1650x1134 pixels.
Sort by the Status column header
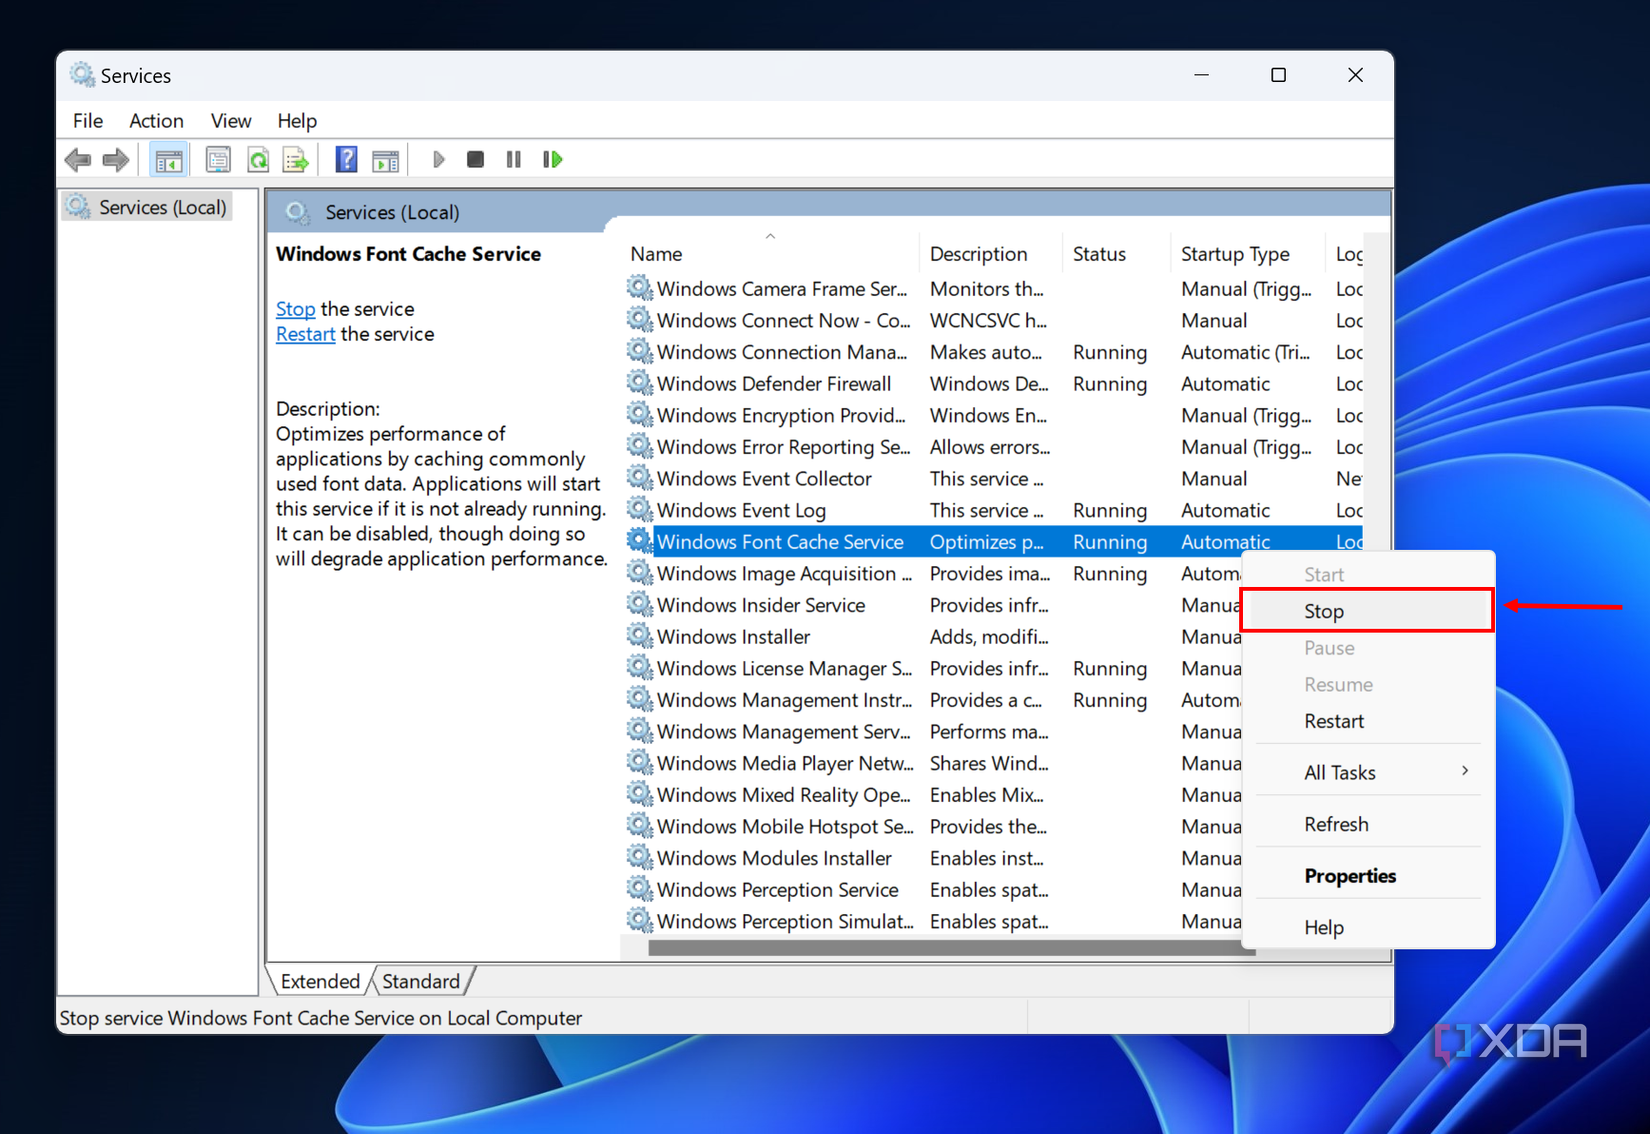click(1115, 254)
